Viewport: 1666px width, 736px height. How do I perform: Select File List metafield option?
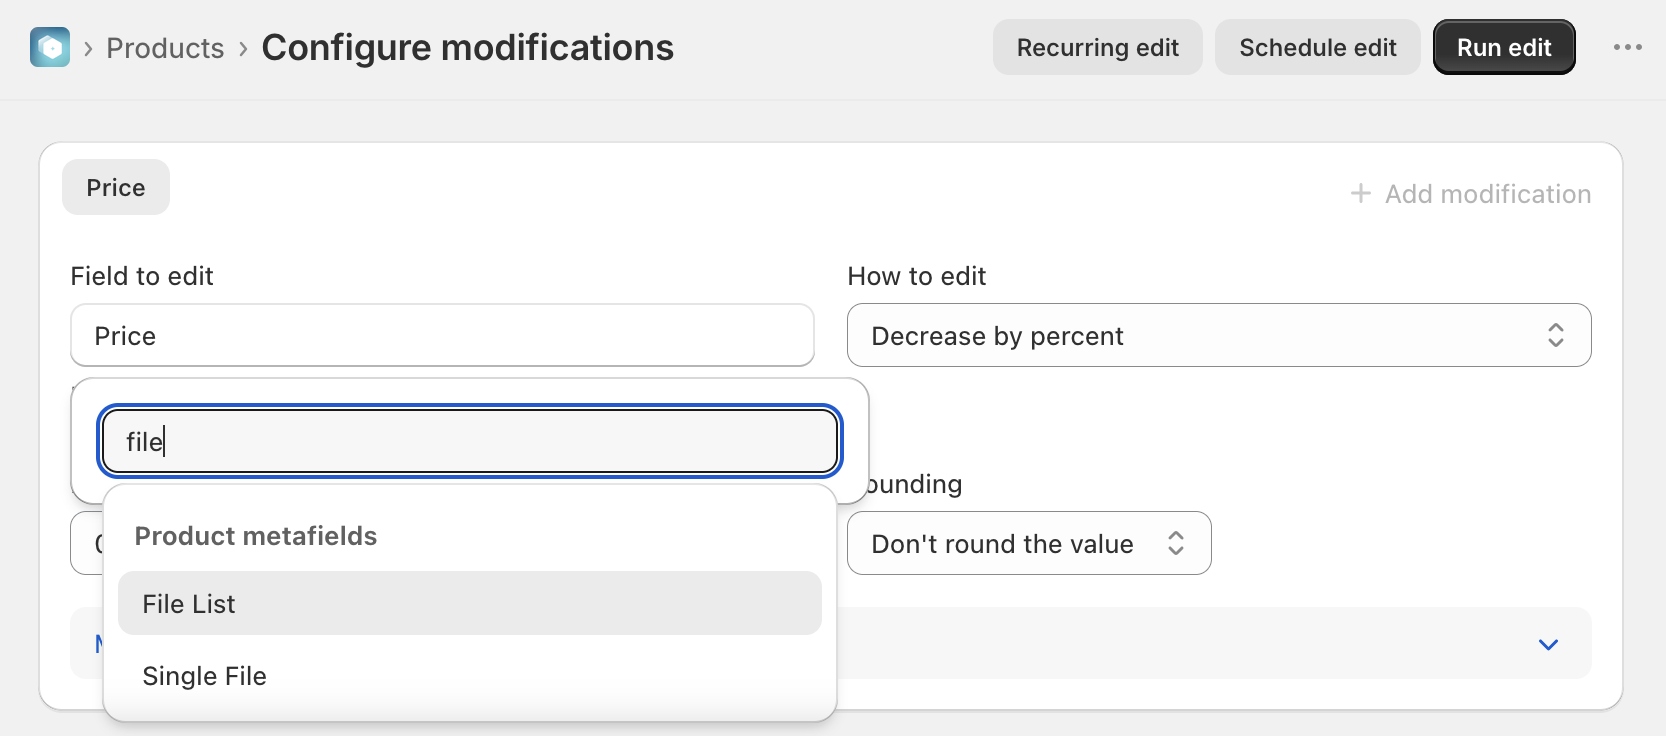point(470,603)
